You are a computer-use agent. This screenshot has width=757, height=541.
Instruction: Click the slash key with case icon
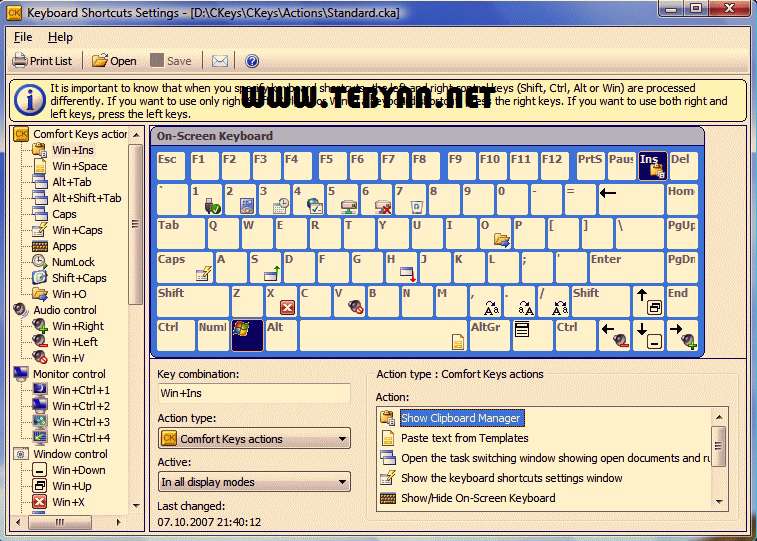tap(553, 301)
